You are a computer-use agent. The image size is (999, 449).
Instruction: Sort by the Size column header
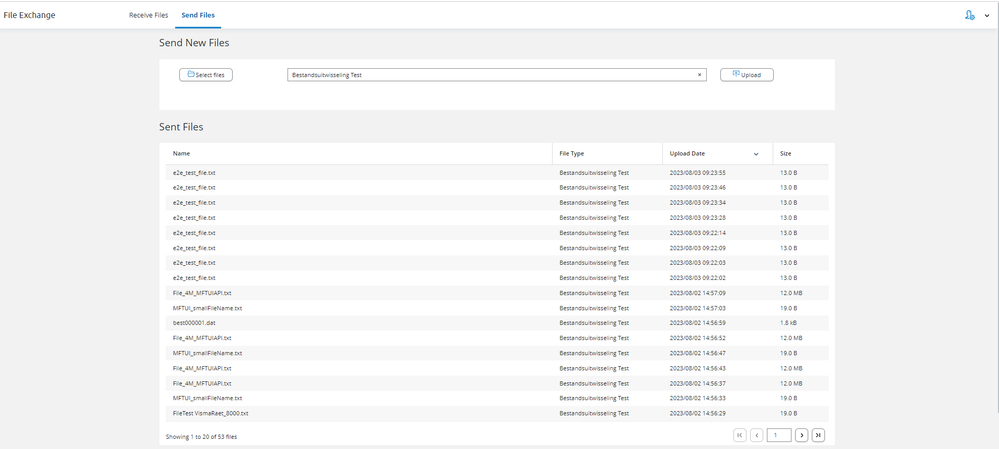[x=786, y=154]
